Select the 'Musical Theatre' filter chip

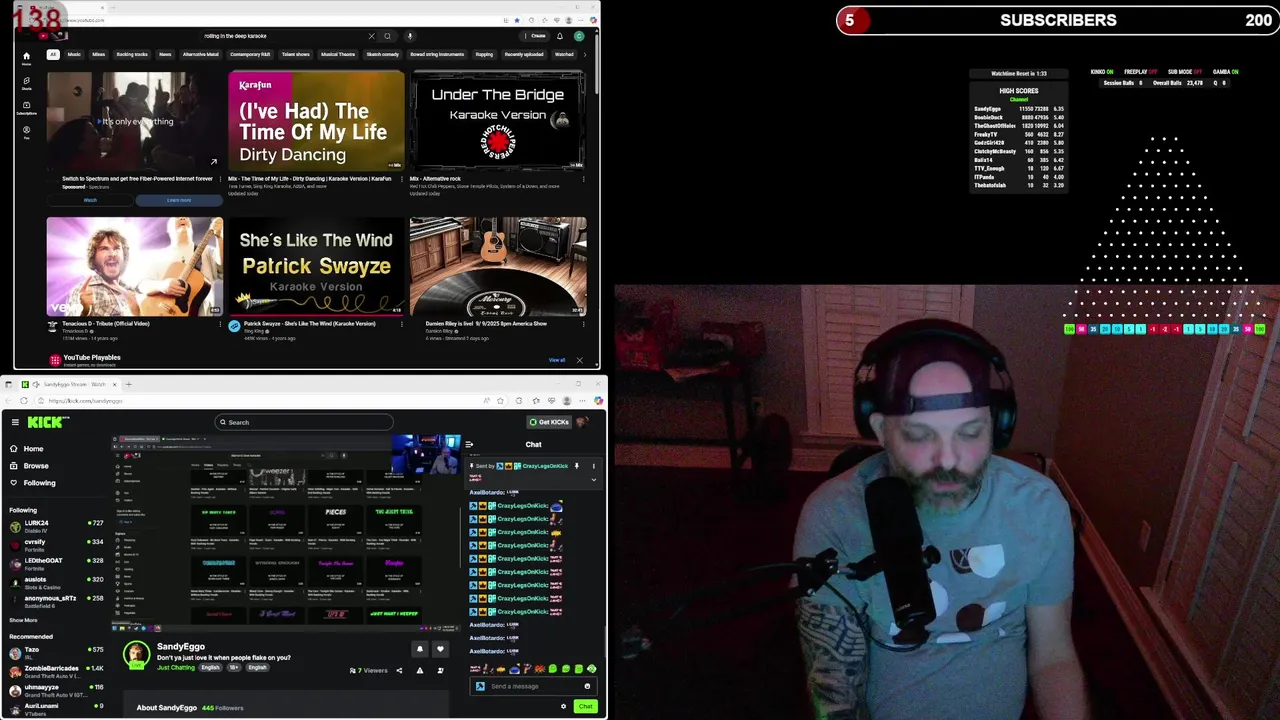(x=338, y=54)
